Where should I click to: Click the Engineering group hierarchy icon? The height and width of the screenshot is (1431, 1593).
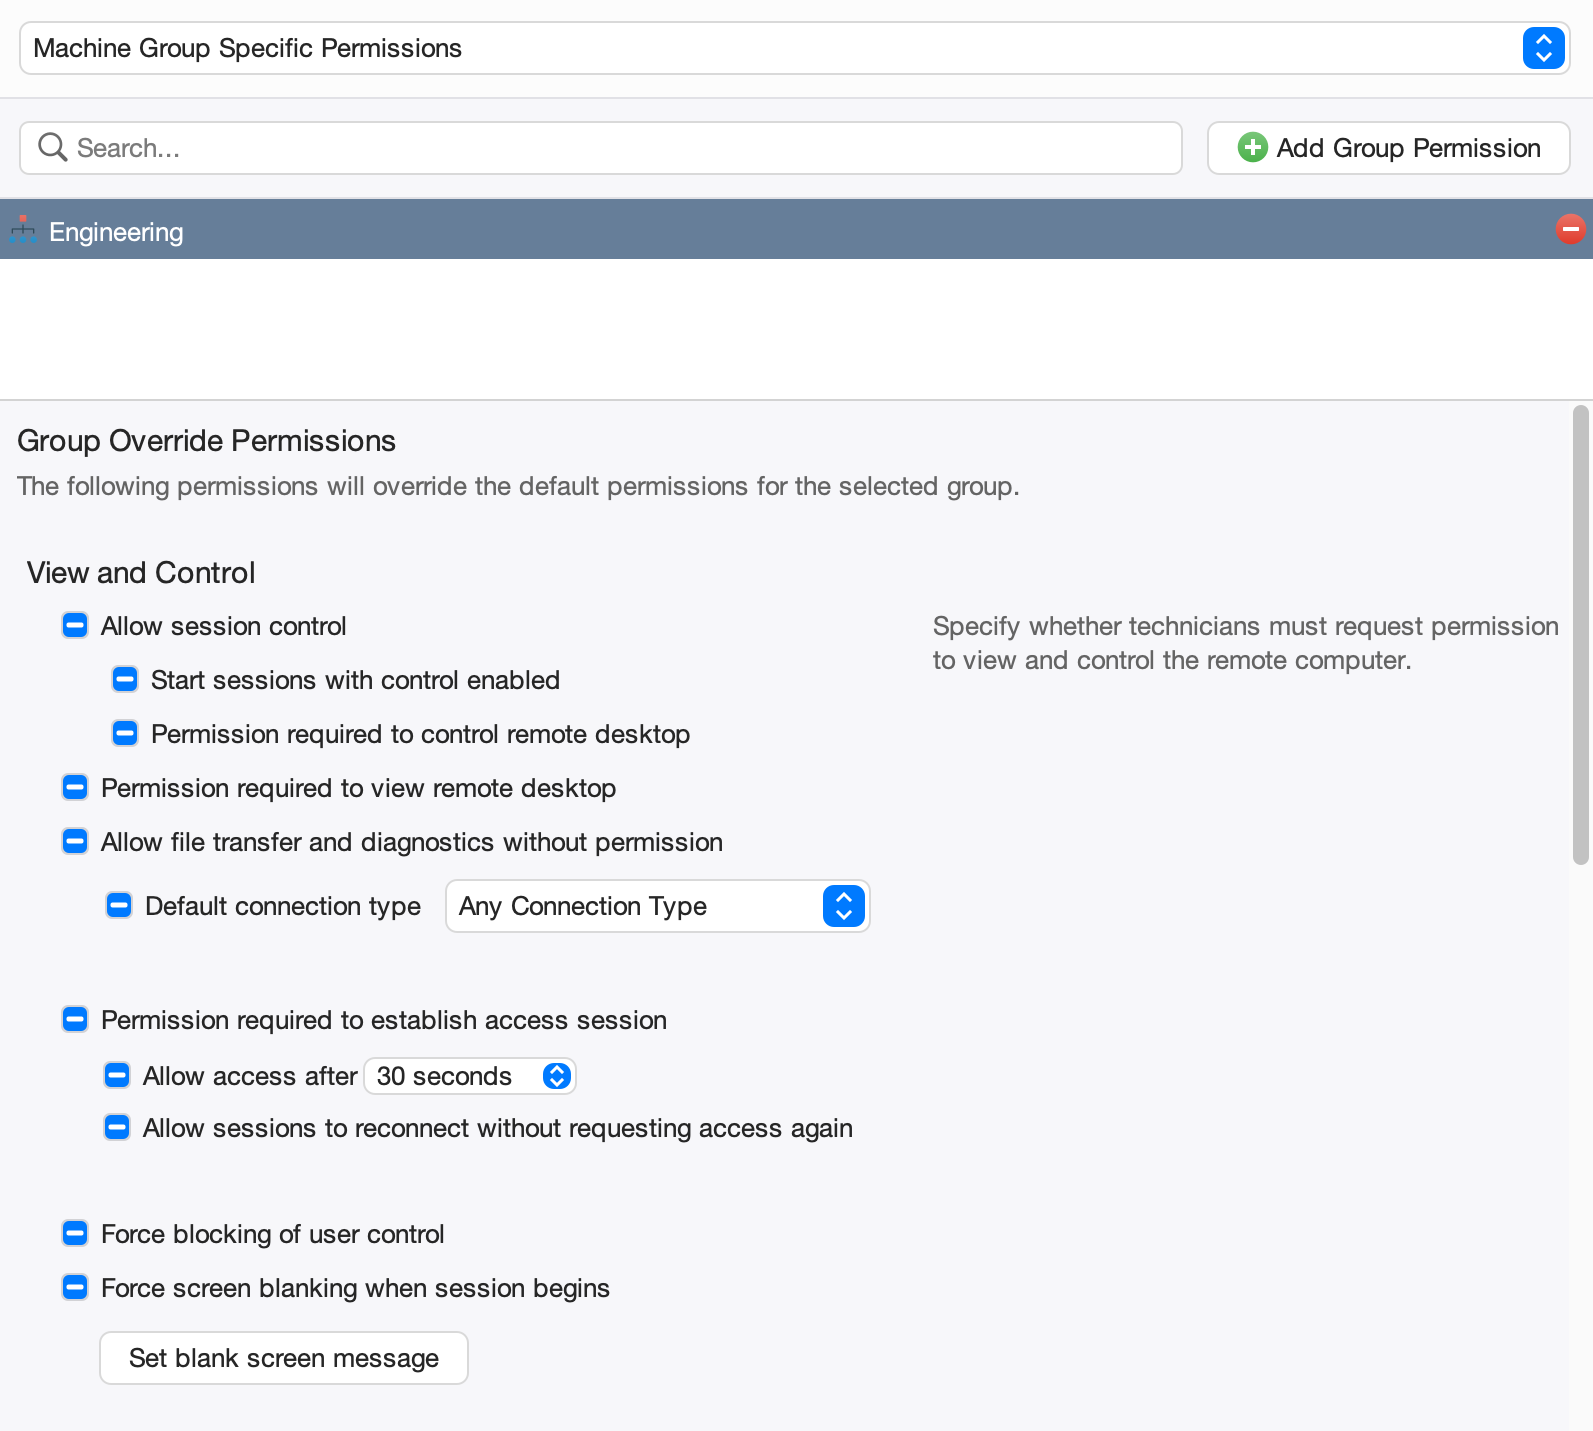click(x=23, y=231)
